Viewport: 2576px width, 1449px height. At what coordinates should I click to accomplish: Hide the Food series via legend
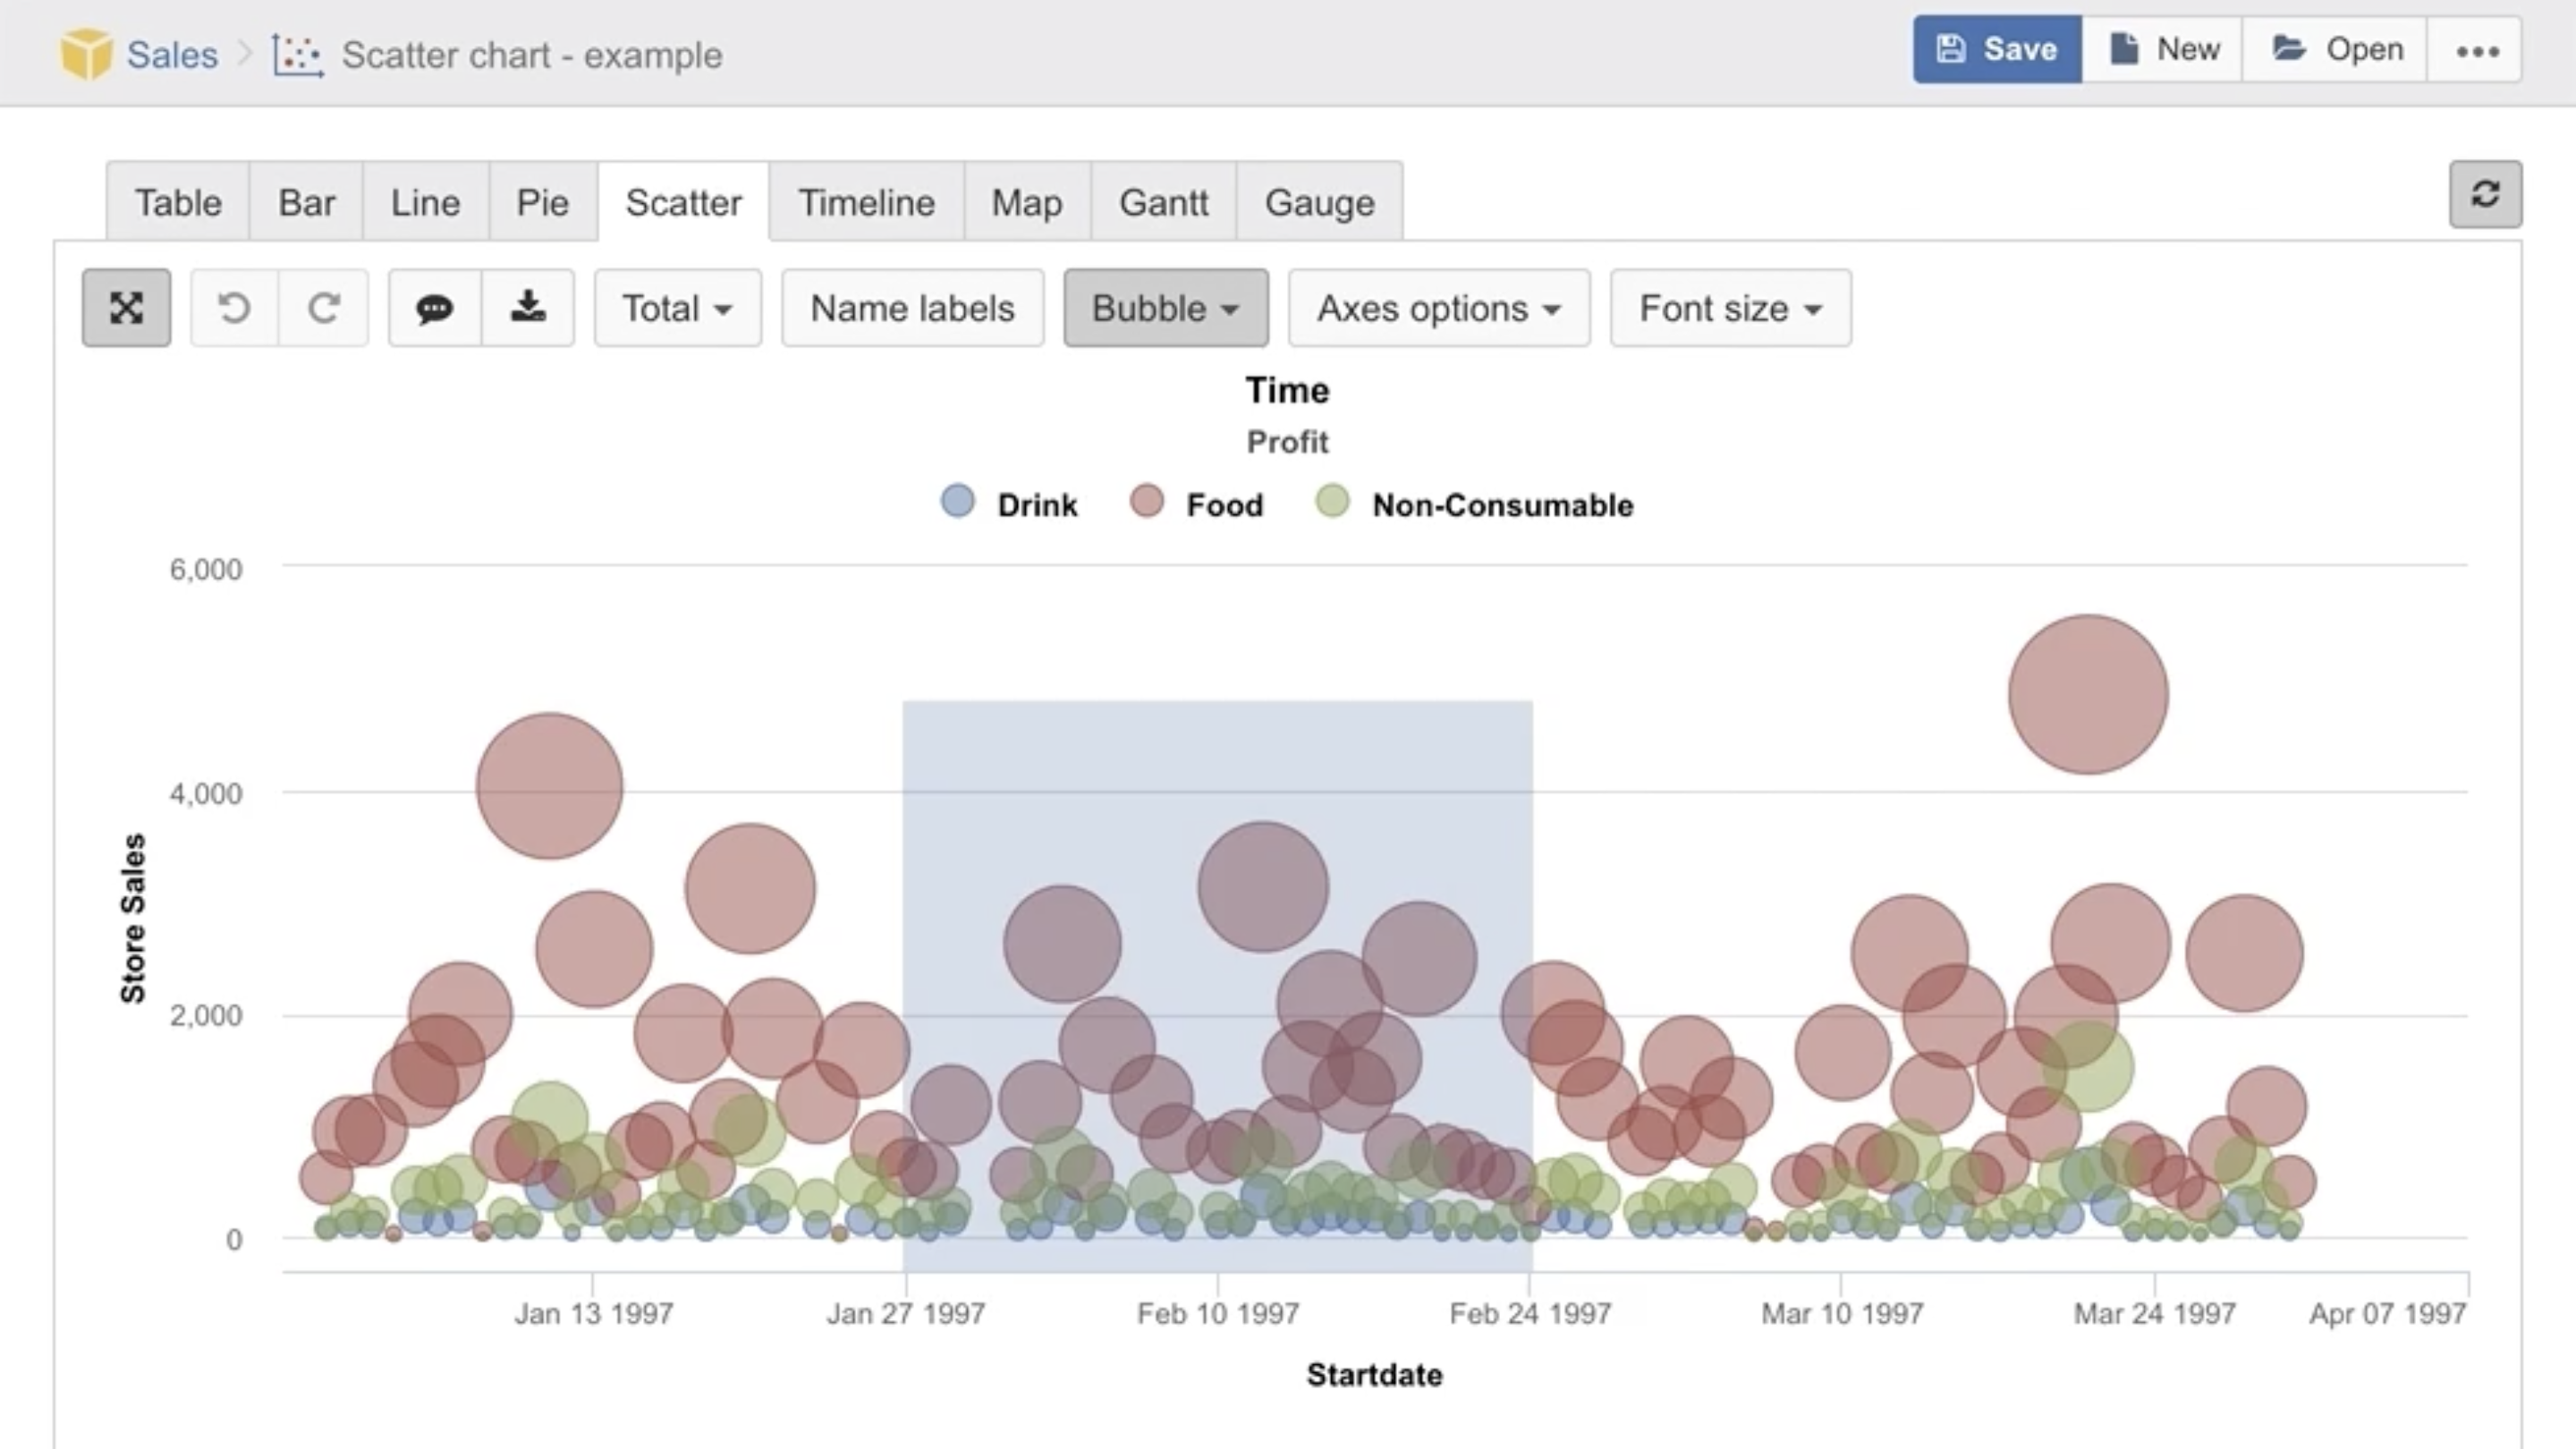pyautogui.click(x=1197, y=504)
